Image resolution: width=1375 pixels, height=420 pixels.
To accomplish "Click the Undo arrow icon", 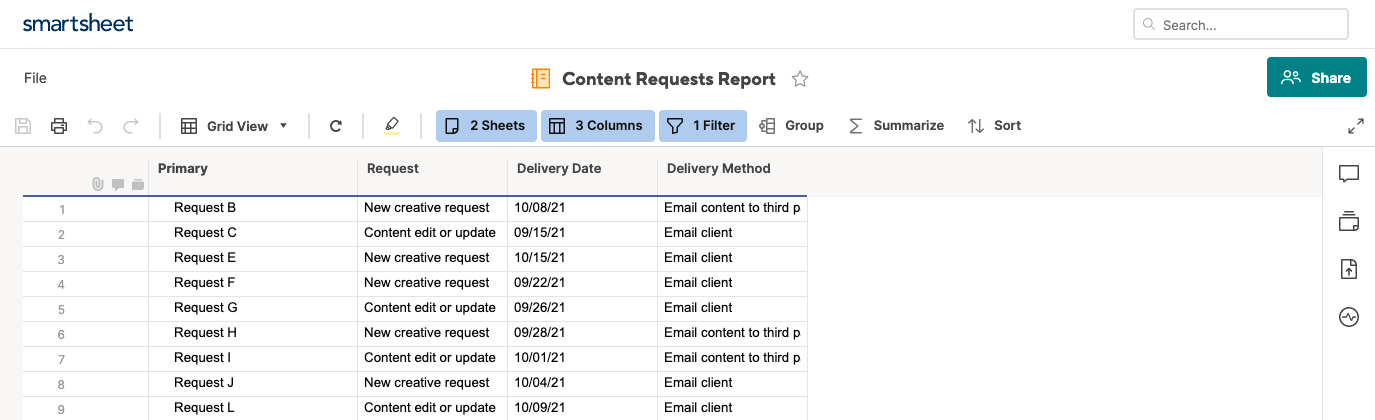I will tap(95, 126).
